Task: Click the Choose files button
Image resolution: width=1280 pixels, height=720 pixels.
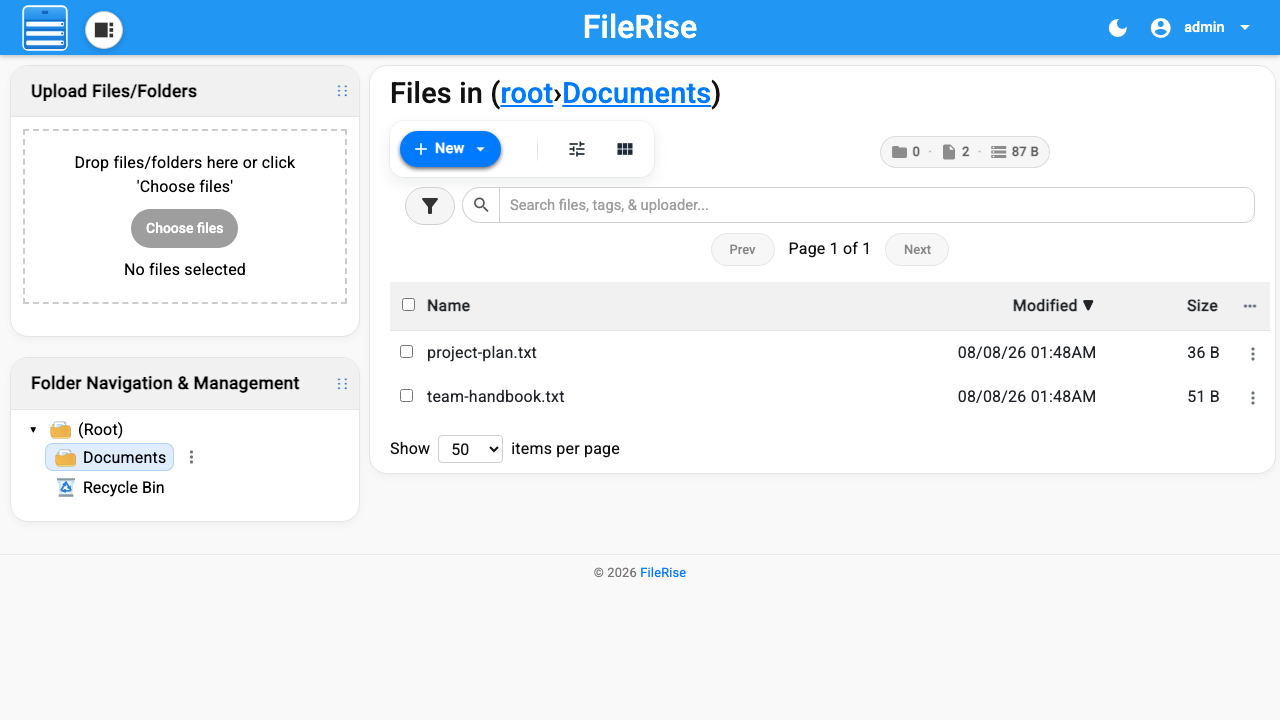Action: (184, 228)
